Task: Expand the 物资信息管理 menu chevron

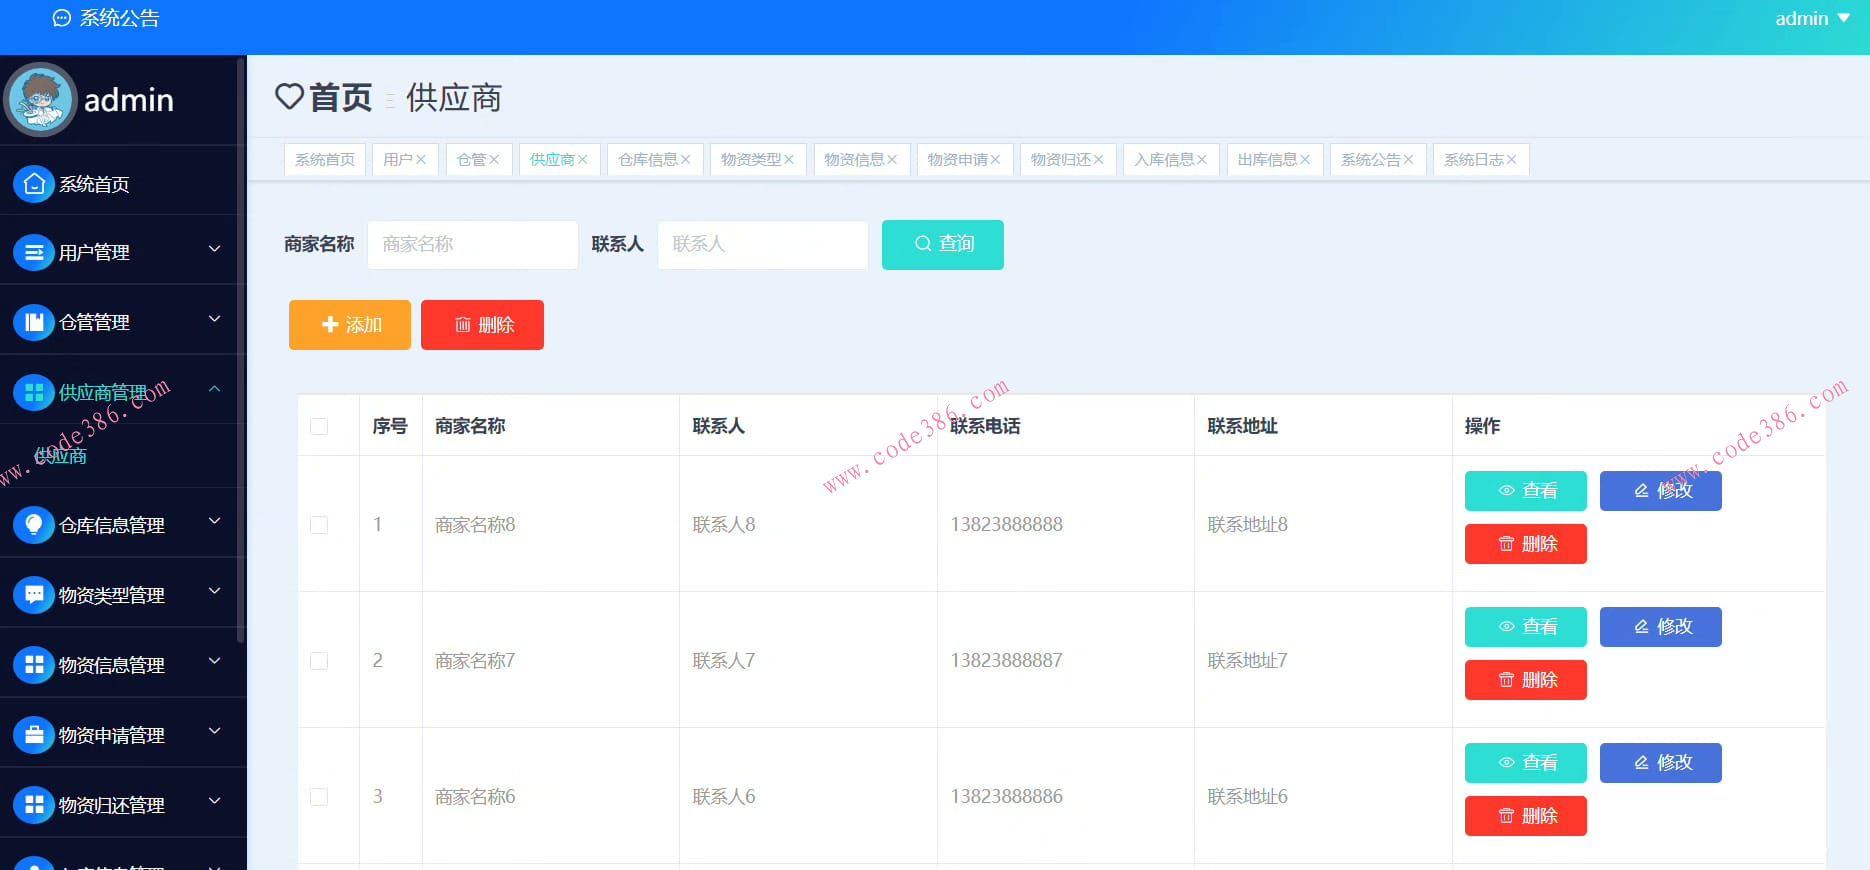Action: [x=214, y=661]
